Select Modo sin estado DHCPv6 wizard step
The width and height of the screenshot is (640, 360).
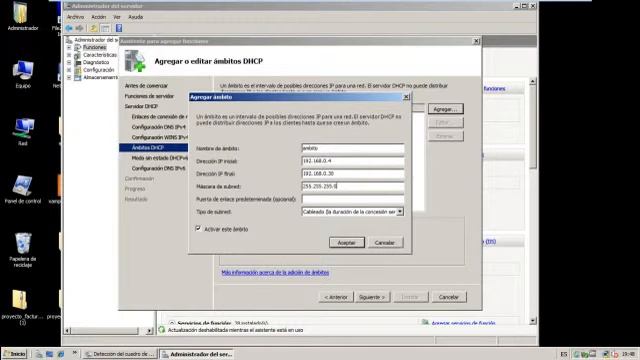160,158
